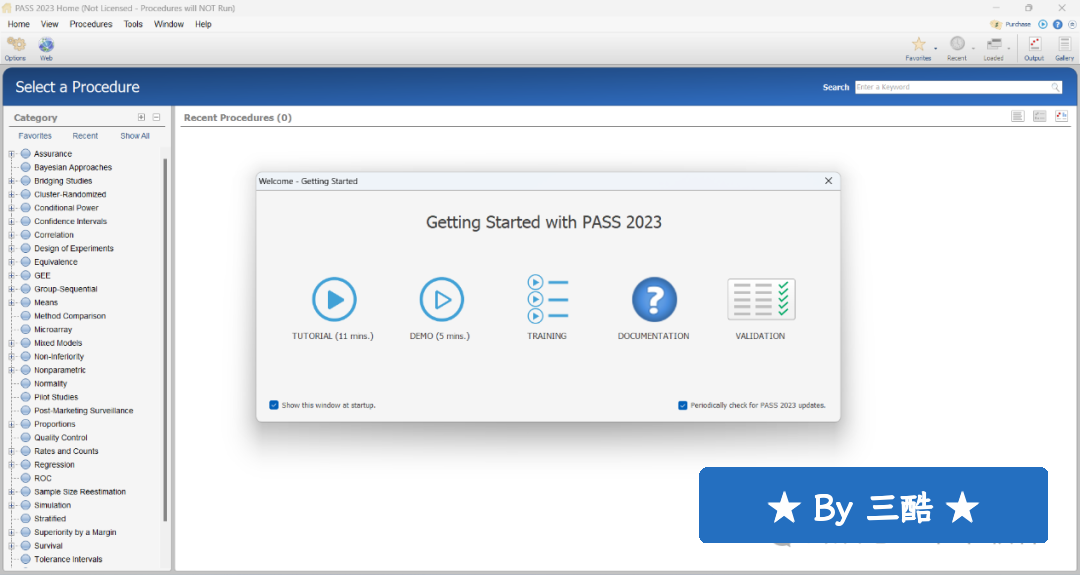Select the Quality Control category
The height and width of the screenshot is (575, 1080).
(61, 438)
